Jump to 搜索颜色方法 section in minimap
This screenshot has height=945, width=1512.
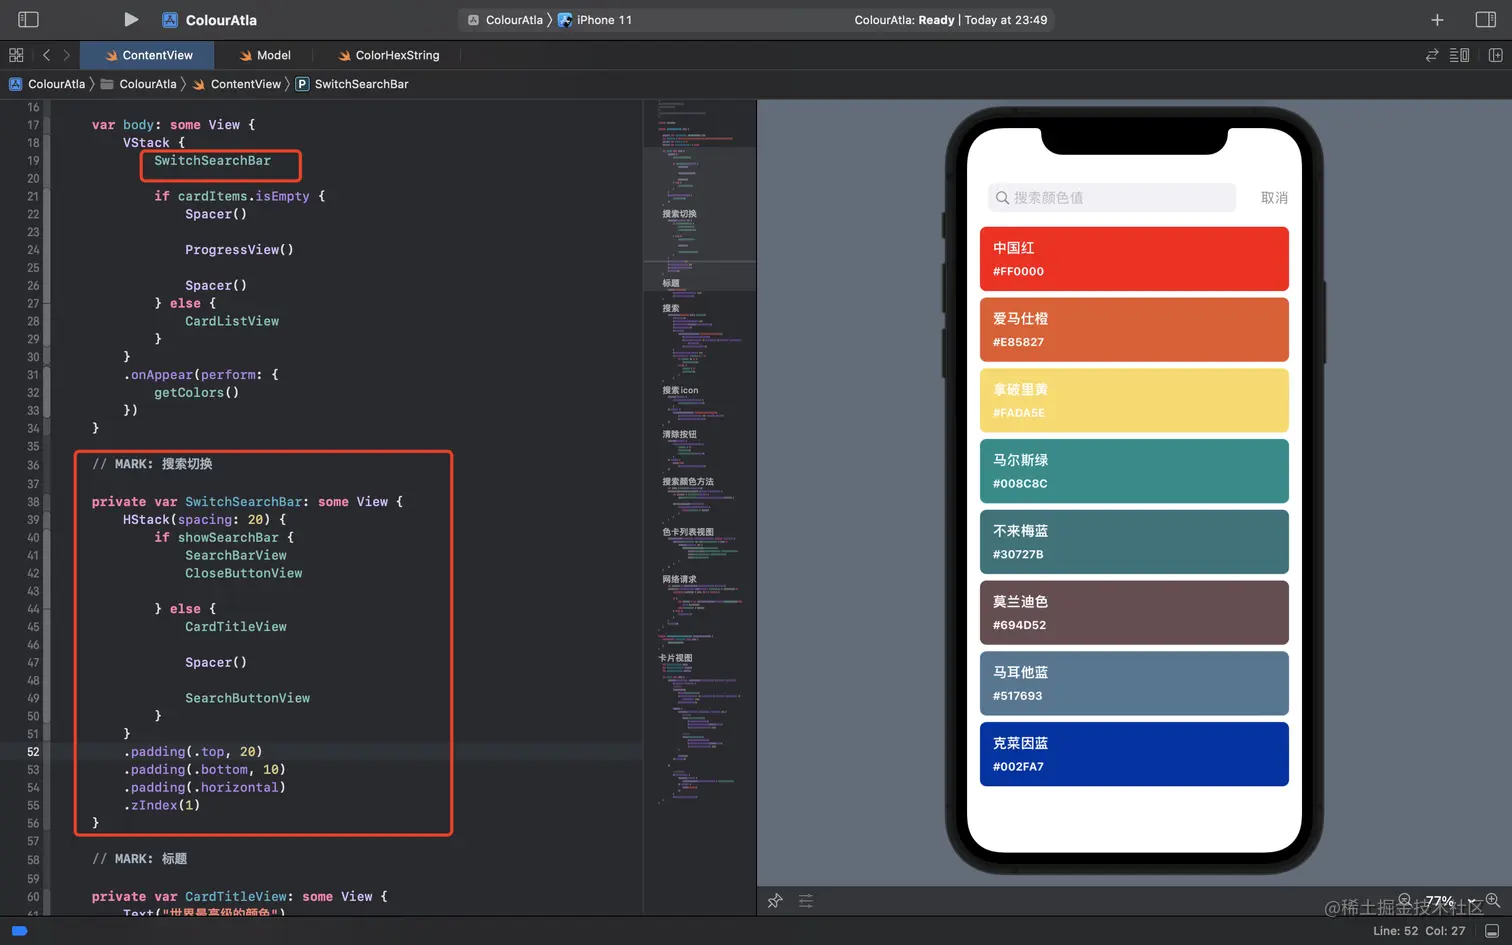688,482
